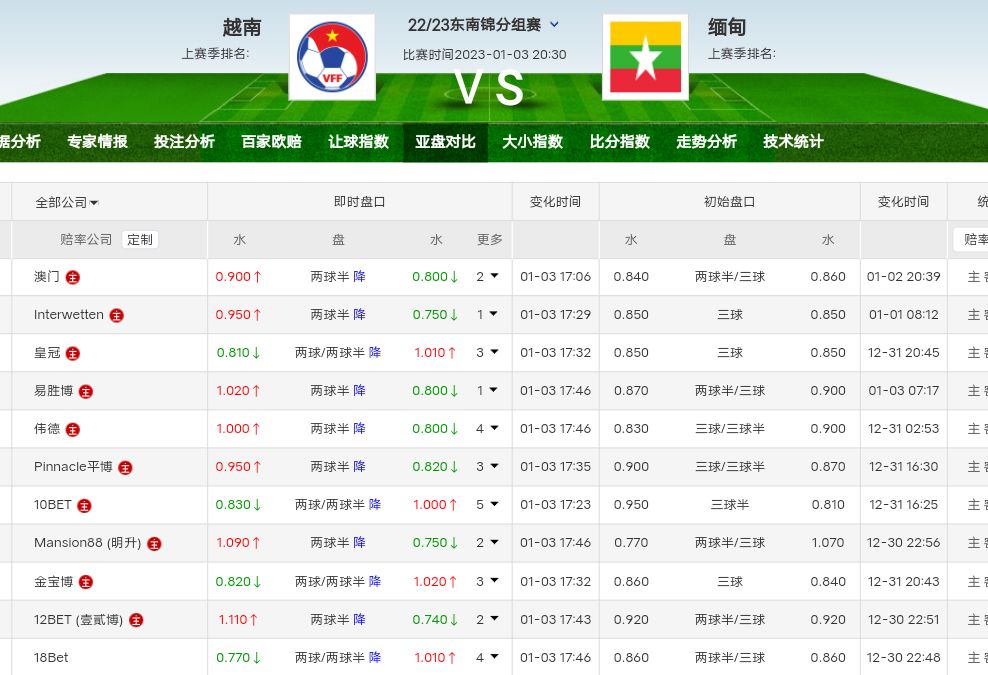The height and width of the screenshot is (675, 988).
Task: Click the red 主 icon beside Mansion88 (明升)
Action: click(x=154, y=543)
